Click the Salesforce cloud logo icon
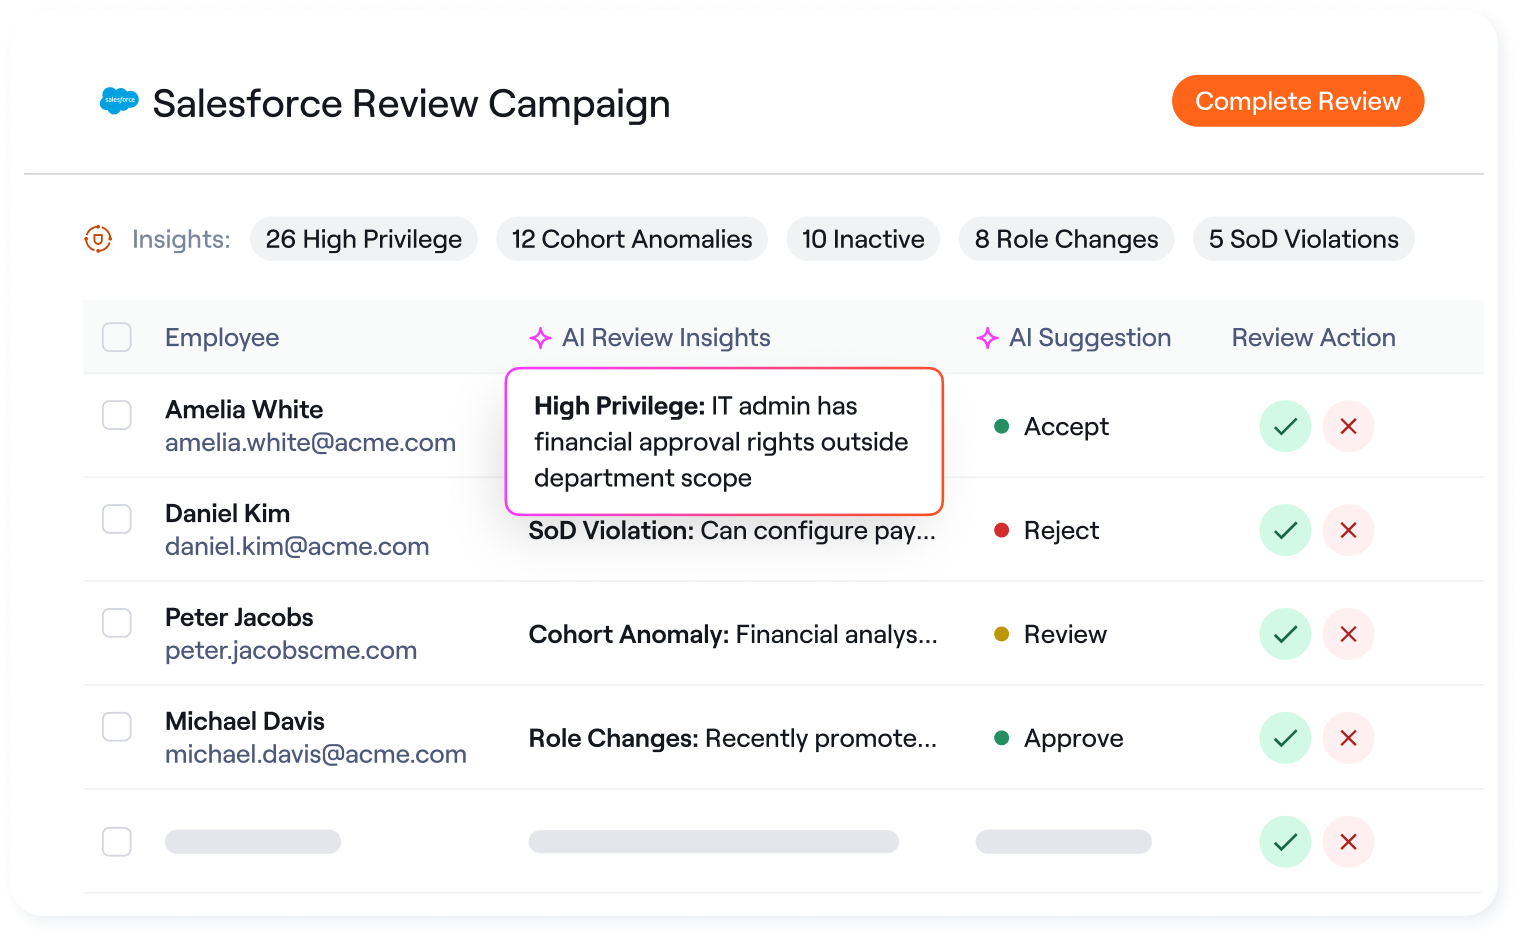This screenshot has width=1520, height=938. pos(119,101)
